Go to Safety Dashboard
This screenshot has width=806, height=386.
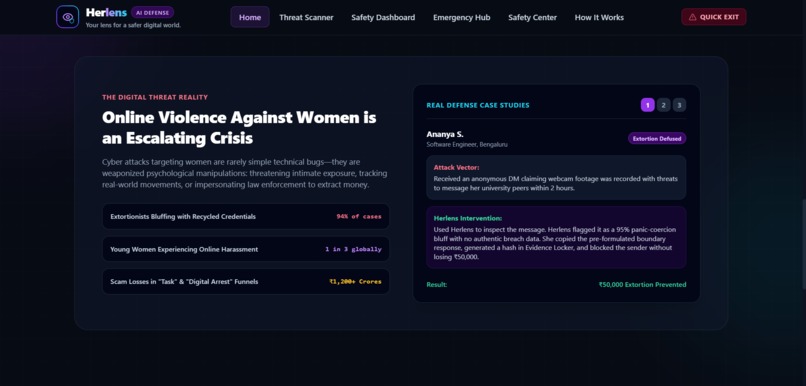[x=383, y=17]
